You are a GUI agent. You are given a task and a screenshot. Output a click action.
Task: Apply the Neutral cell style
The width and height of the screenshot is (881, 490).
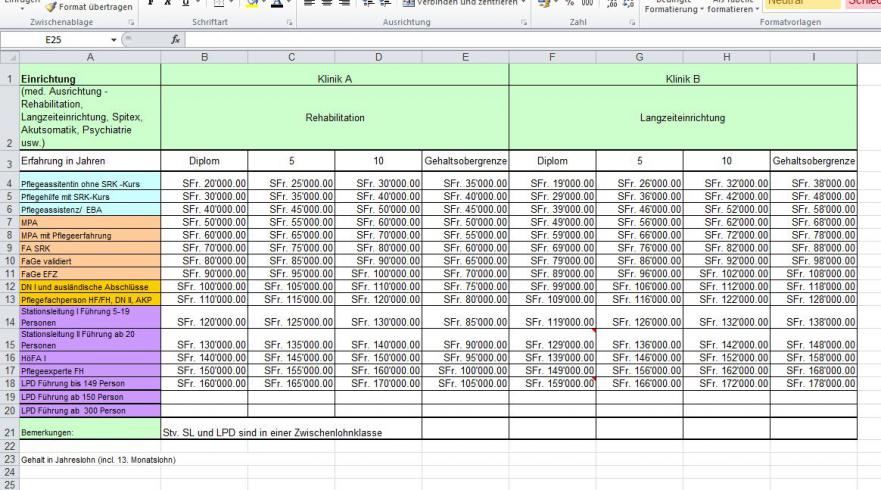(x=801, y=3)
